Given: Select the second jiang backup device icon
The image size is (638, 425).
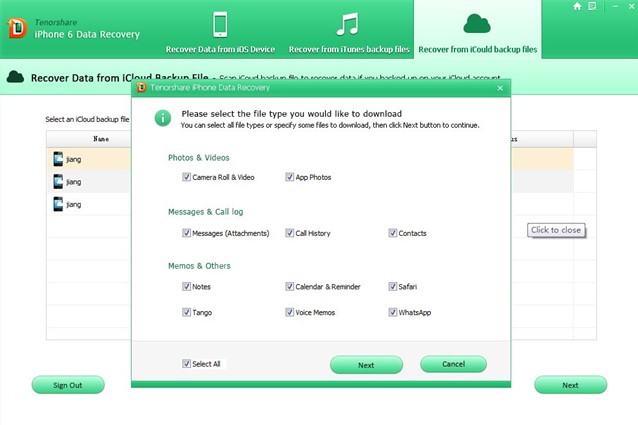Looking at the screenshot, I should pos(58,181).
